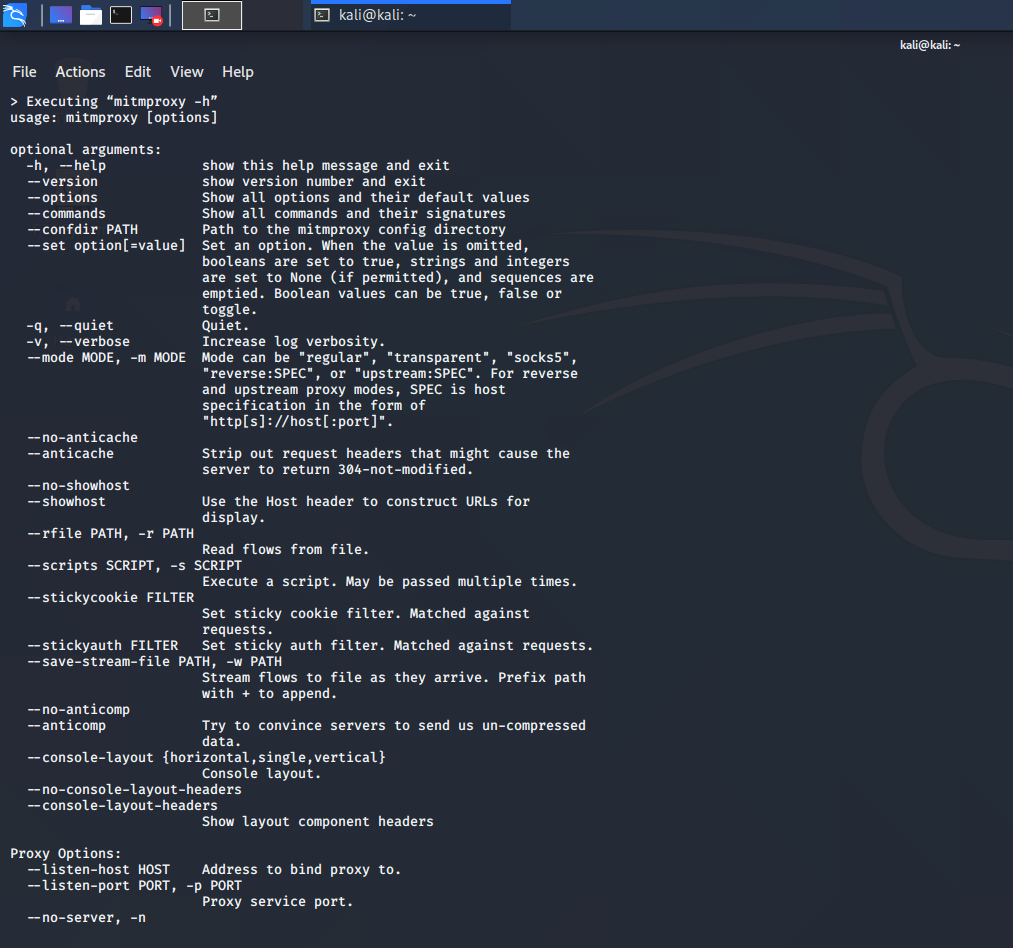Click 'server to return 304-not-modified.' text

[x=337, y=470]
